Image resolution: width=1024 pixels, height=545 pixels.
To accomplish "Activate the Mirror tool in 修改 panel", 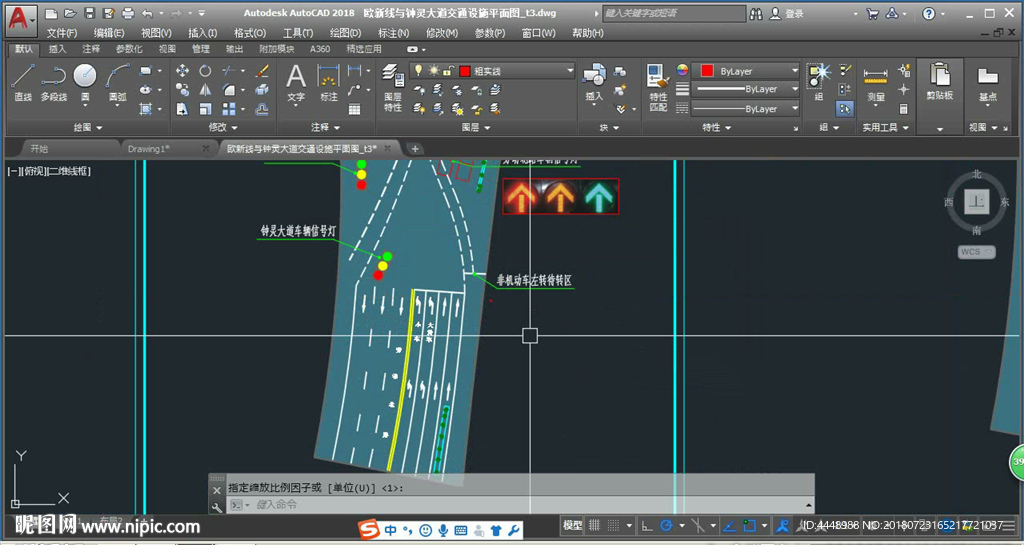I will [206, 89].
